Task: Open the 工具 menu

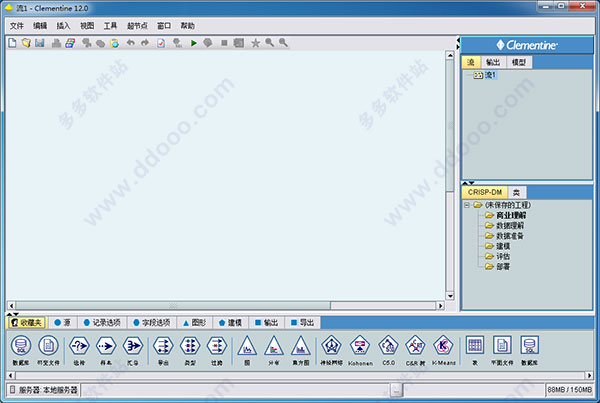Action: (110, 26)
